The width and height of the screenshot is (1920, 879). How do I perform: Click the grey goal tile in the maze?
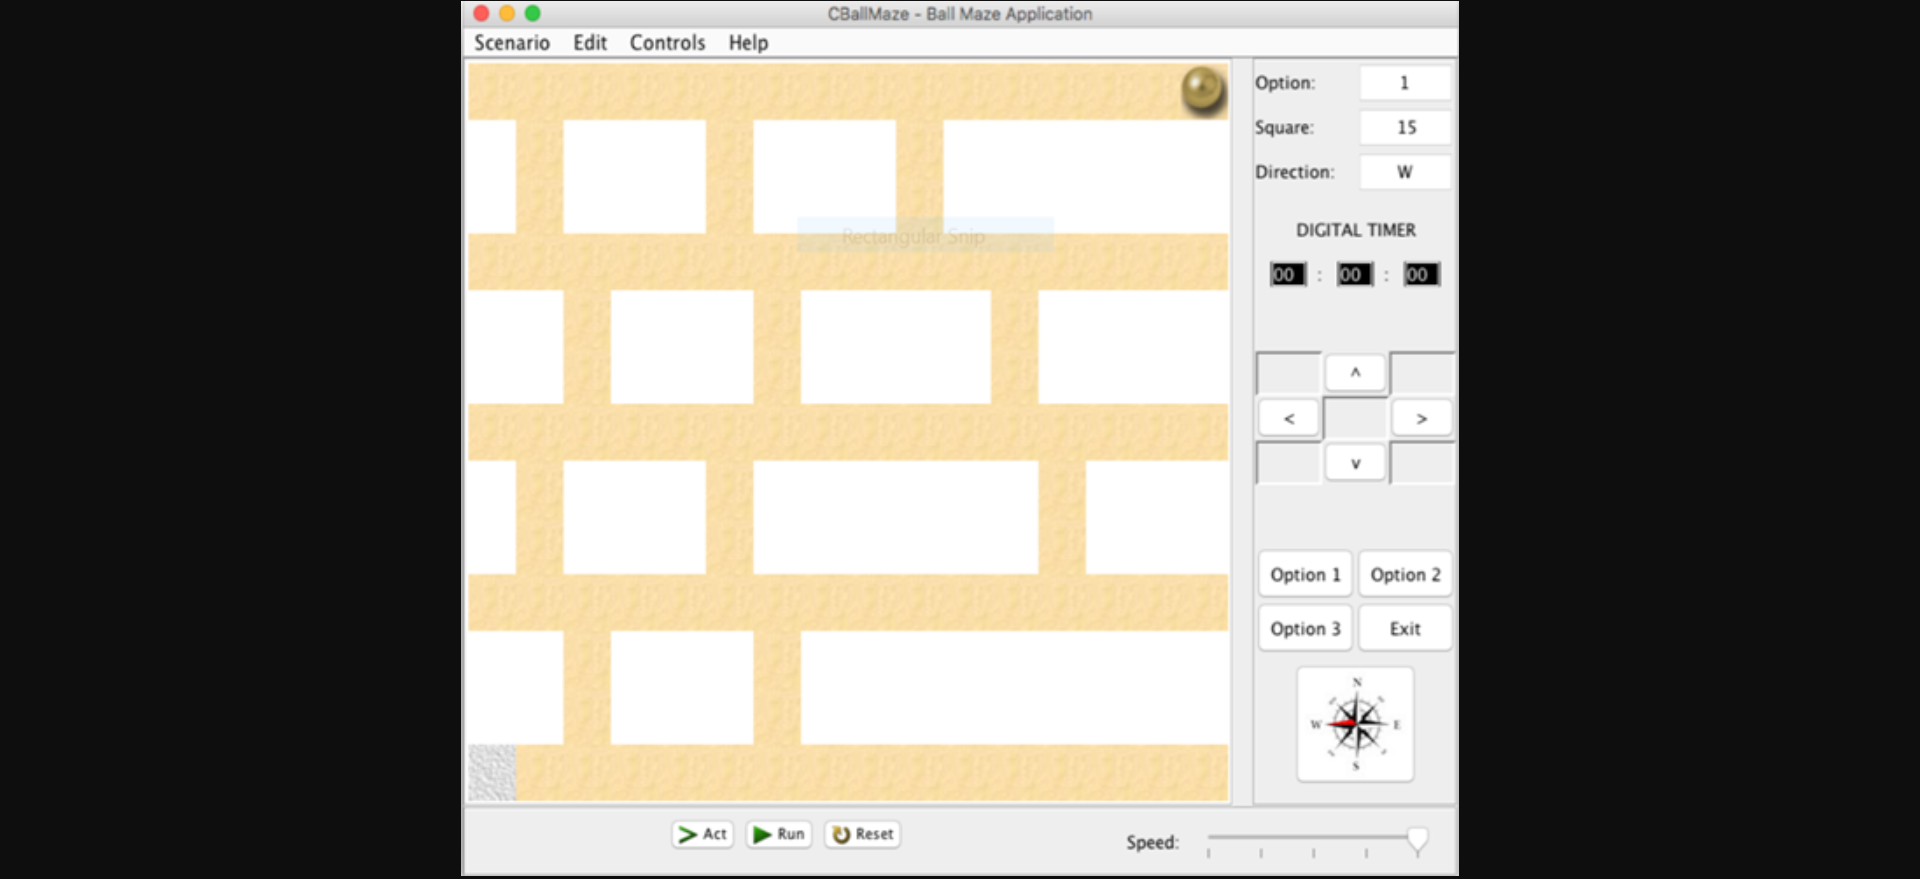coord(492,772)
